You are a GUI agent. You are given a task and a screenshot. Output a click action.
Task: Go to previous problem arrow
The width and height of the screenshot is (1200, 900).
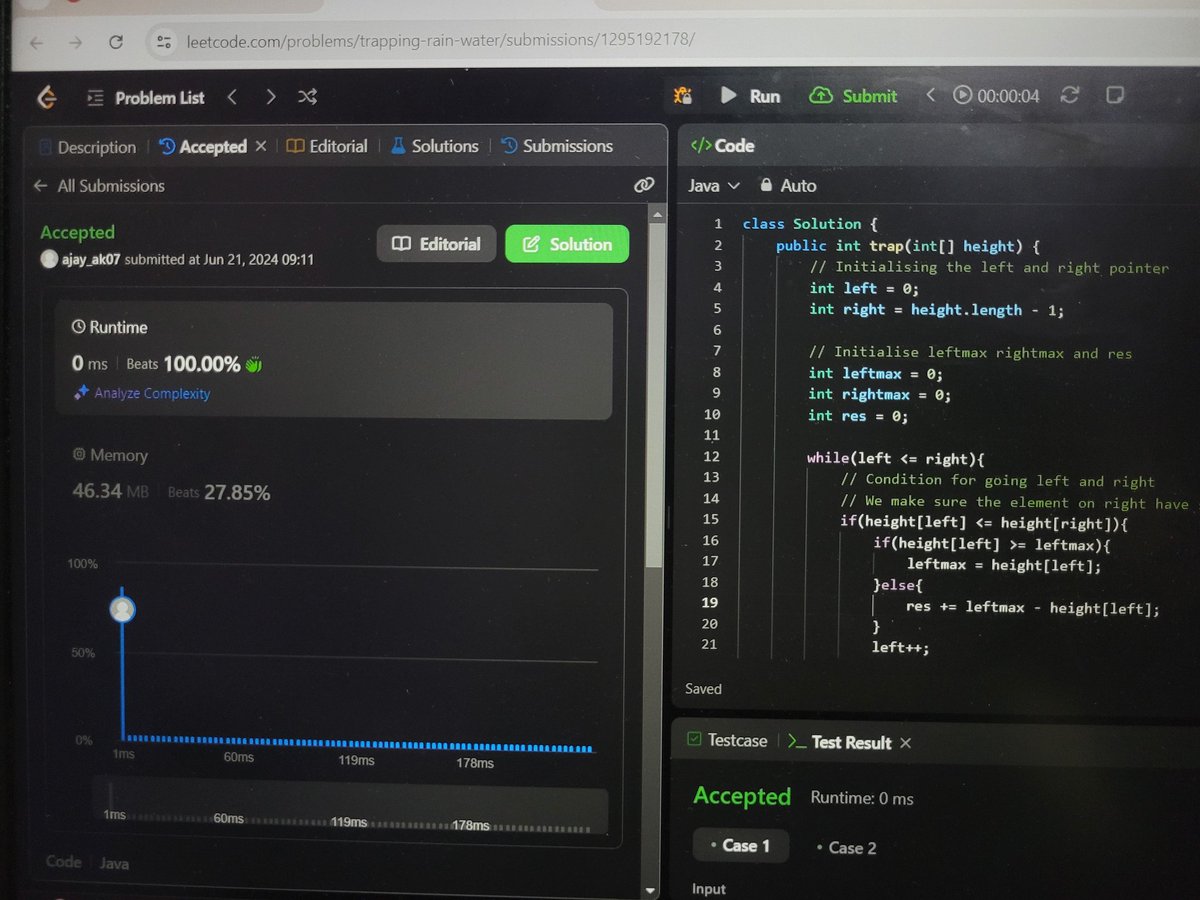pyautogui.click(x=232, y=97)
